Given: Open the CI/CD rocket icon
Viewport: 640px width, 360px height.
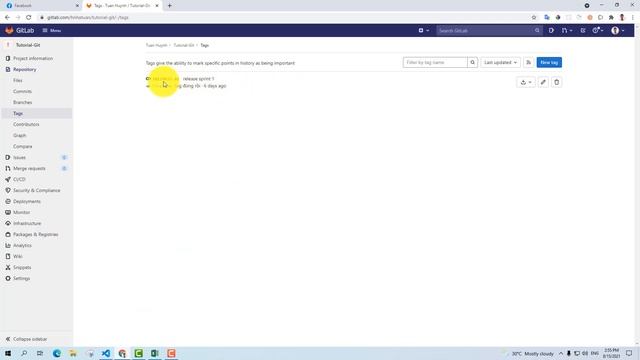Looking at the screenshot, I should (8, 180).
